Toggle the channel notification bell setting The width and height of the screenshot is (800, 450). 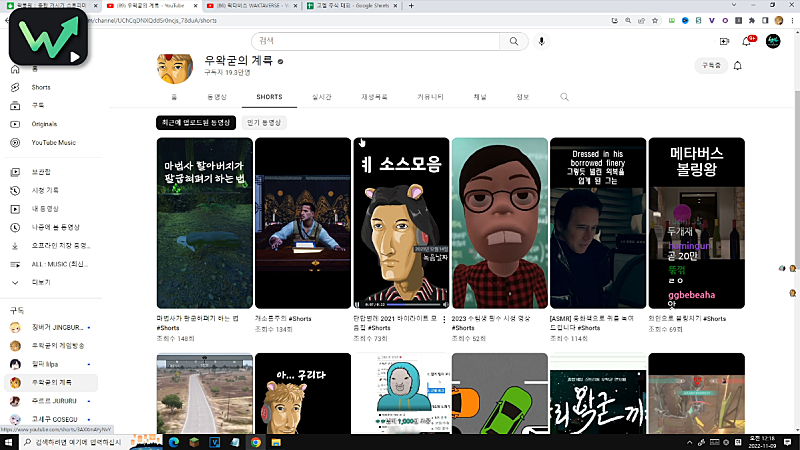click(738, 66)
